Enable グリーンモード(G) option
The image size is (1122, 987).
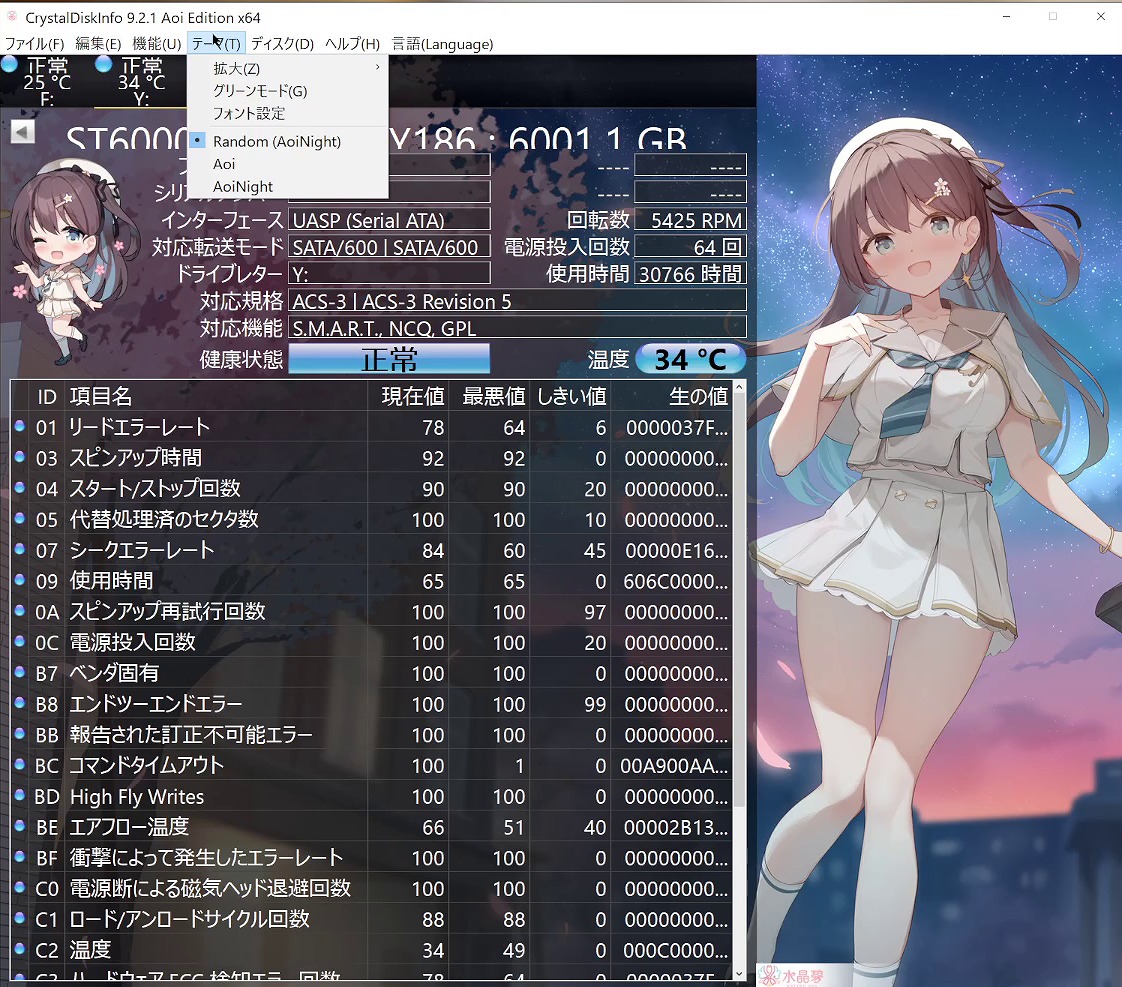(x=288, y=91)
